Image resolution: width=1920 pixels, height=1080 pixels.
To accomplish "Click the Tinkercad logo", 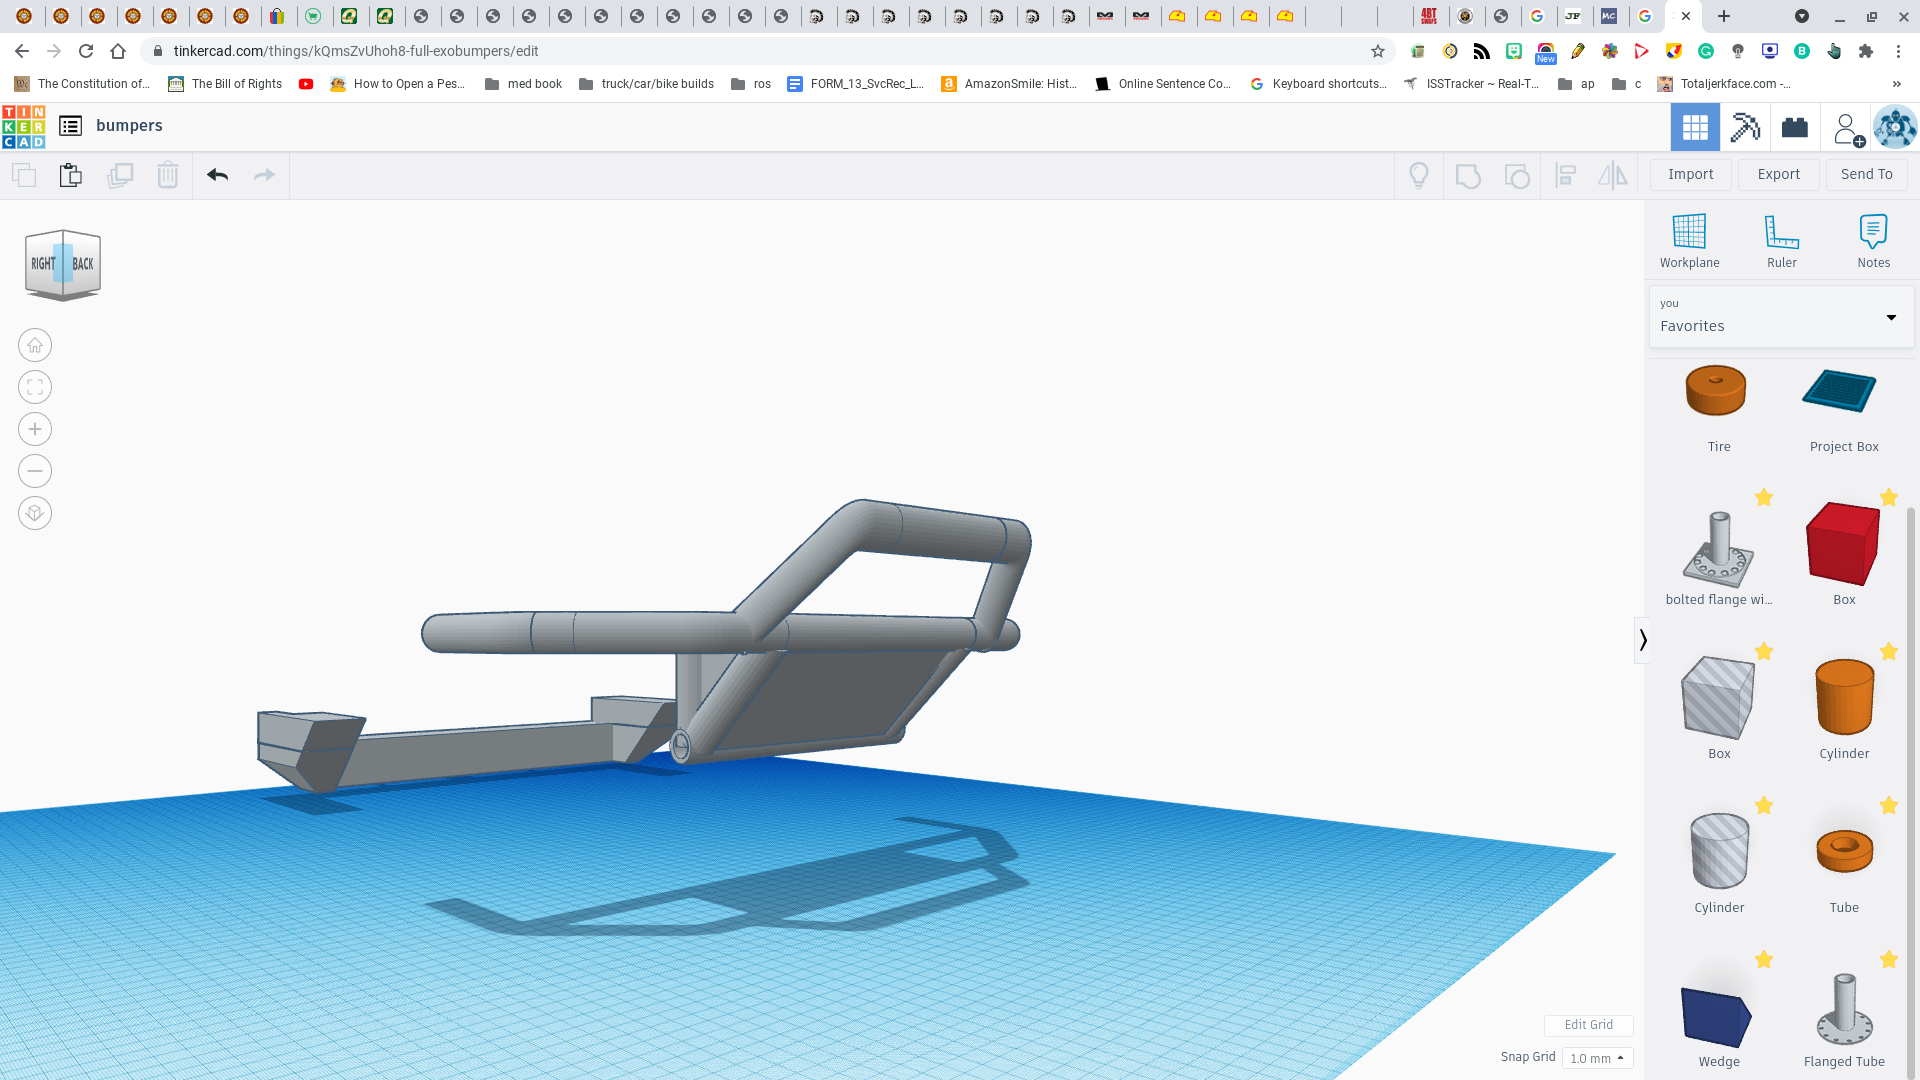I will [x=24, y=126].
